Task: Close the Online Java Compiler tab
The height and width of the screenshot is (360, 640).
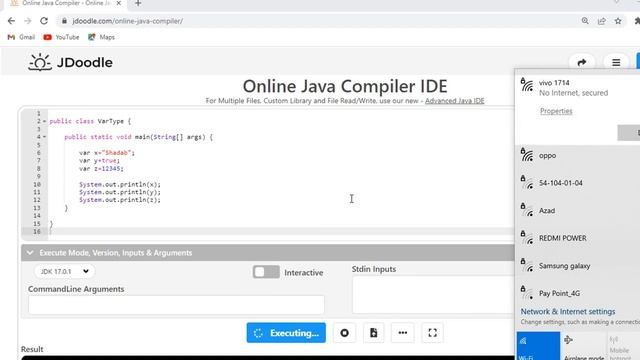Action: pos(118,3)
